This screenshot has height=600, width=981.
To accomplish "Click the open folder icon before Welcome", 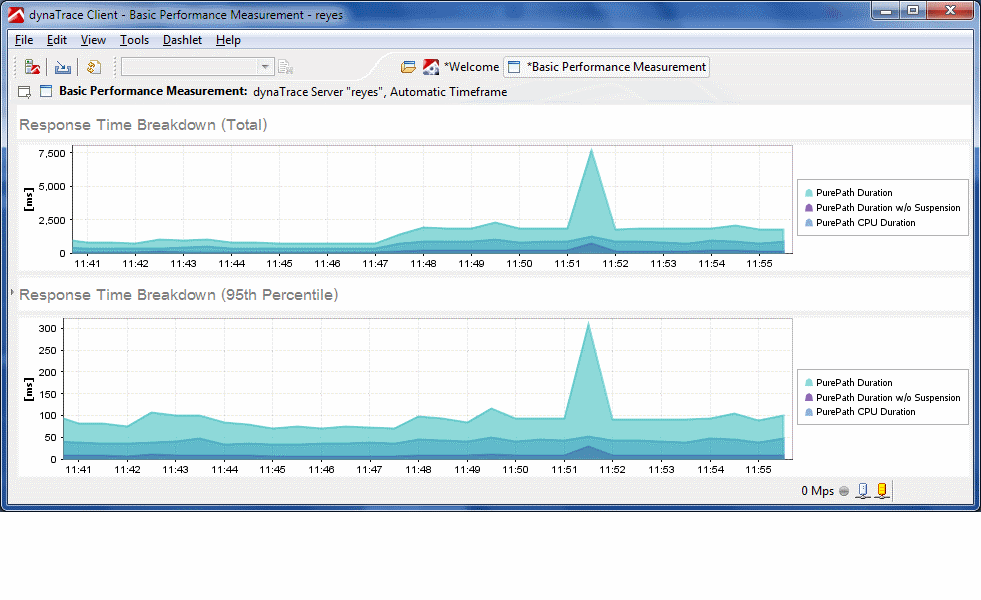I will click(408, 67).
